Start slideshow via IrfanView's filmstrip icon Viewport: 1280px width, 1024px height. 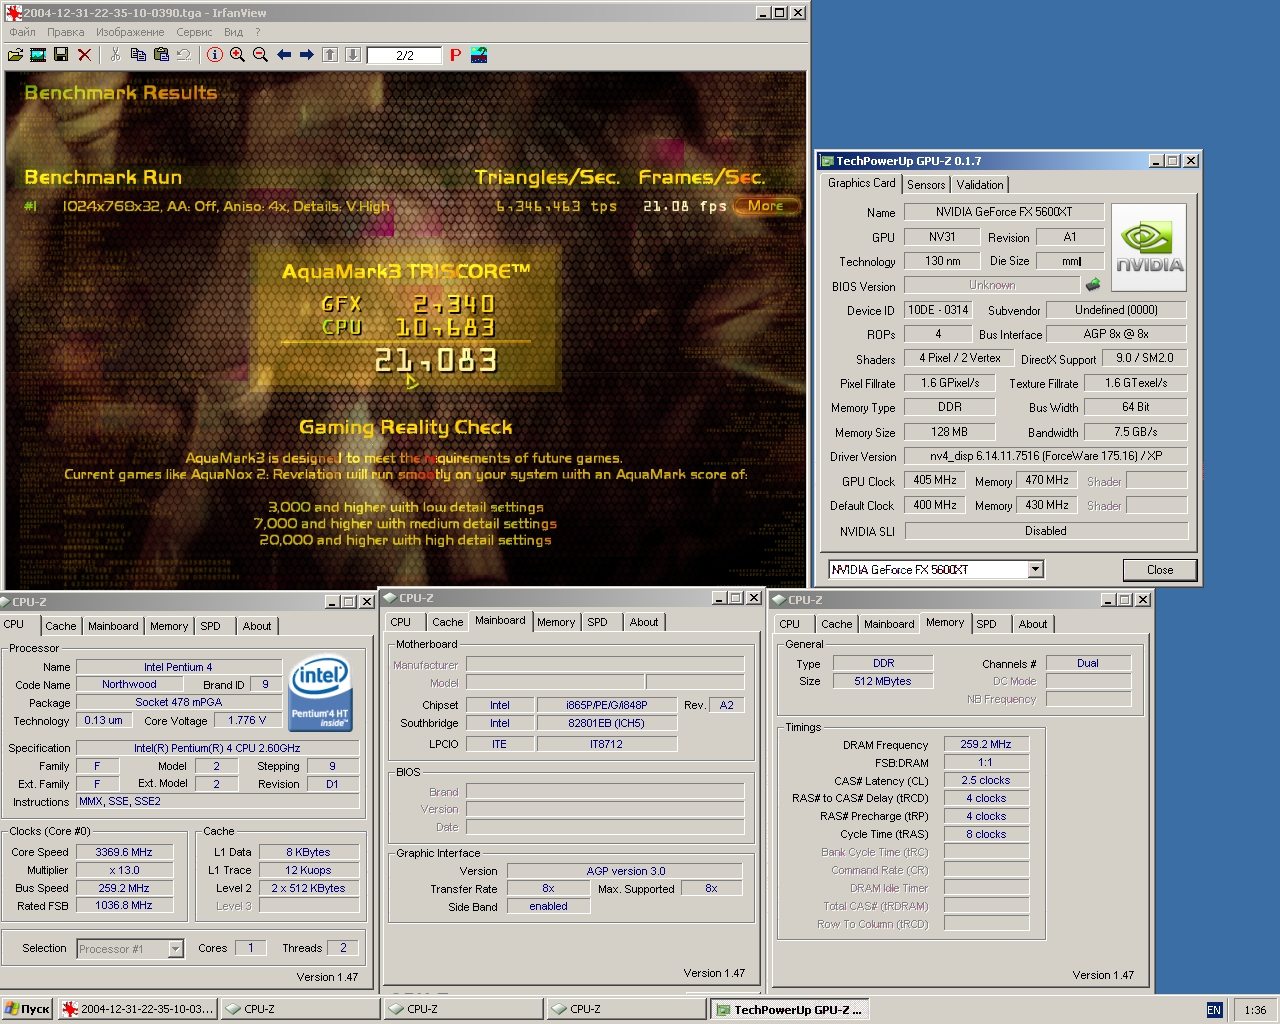[38, 55]
